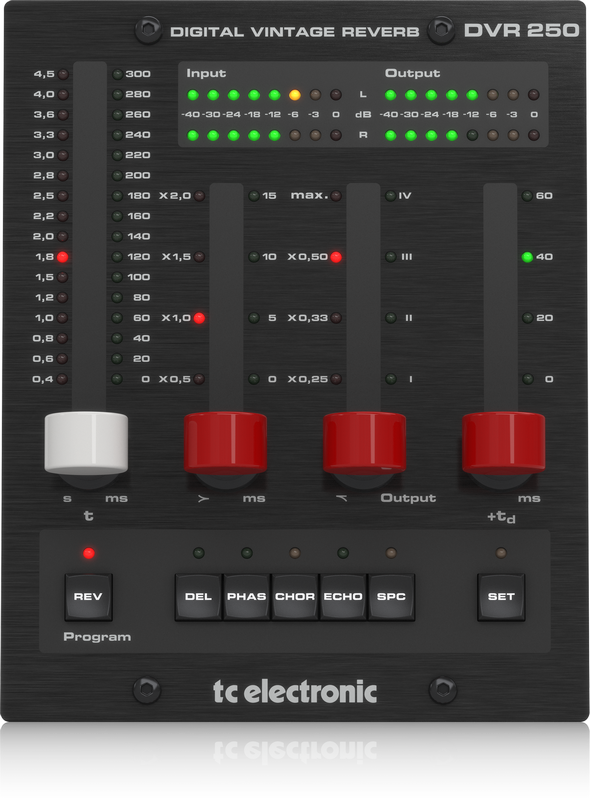Click the lit green 40 ms pre-delay LED
The height and width of the screenshot is (800, 590).
527,257
